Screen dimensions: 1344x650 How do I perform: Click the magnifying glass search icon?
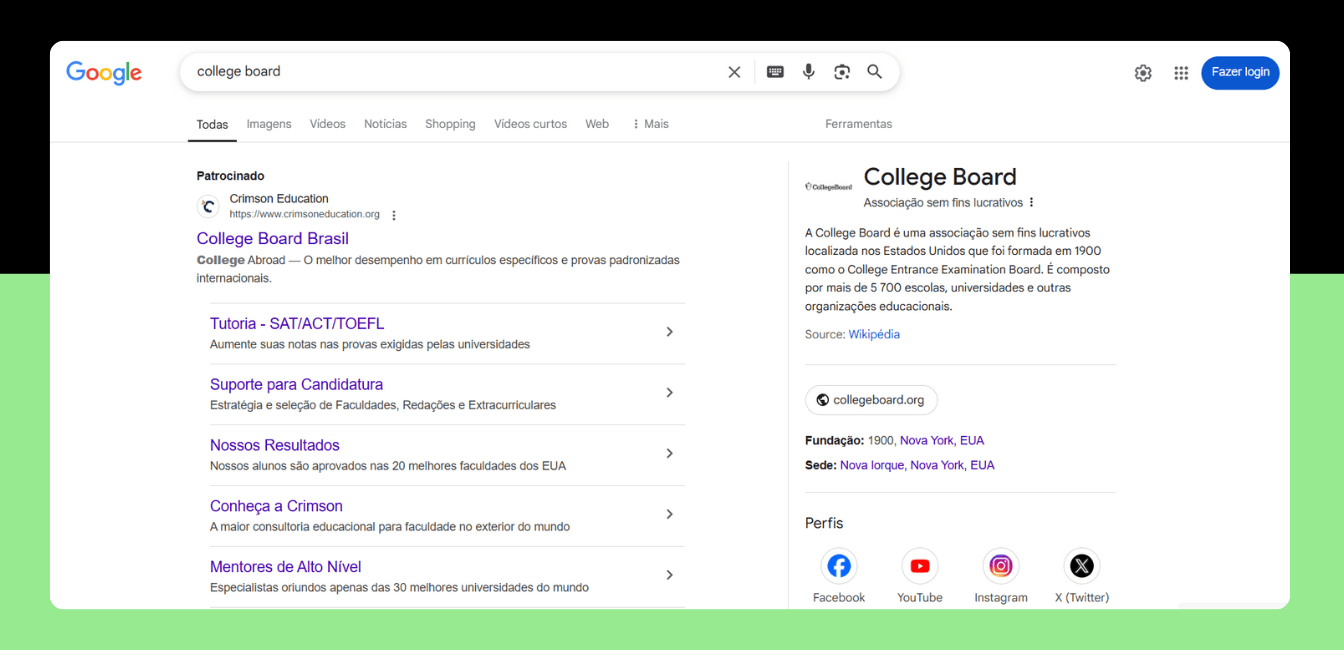pos(875,72)
